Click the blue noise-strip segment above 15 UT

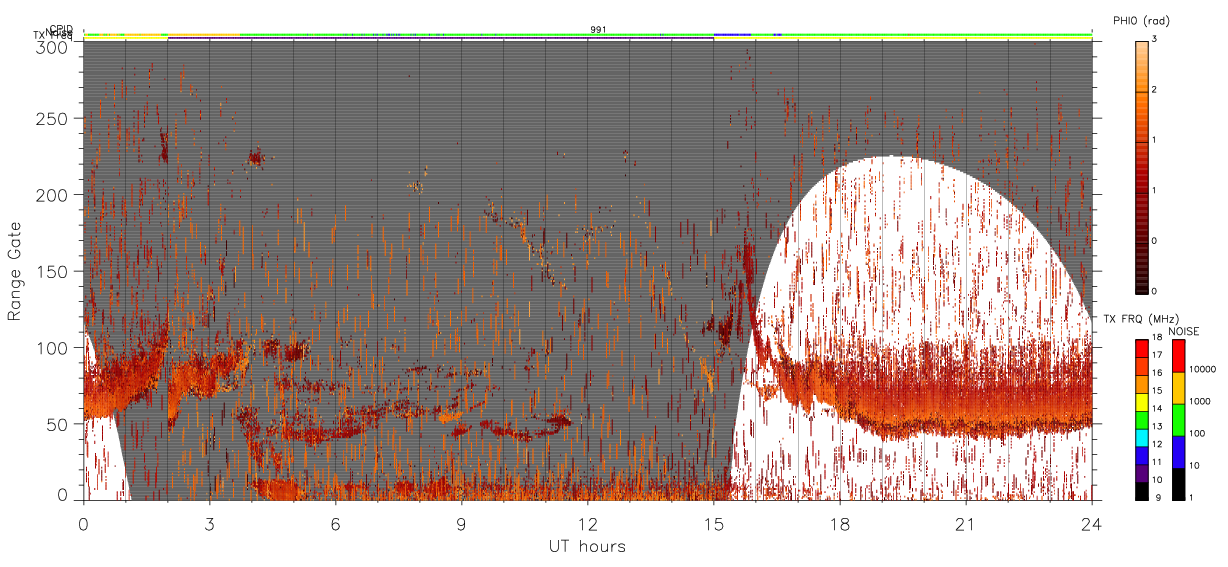pyautogui.click(x=733, y=34)
